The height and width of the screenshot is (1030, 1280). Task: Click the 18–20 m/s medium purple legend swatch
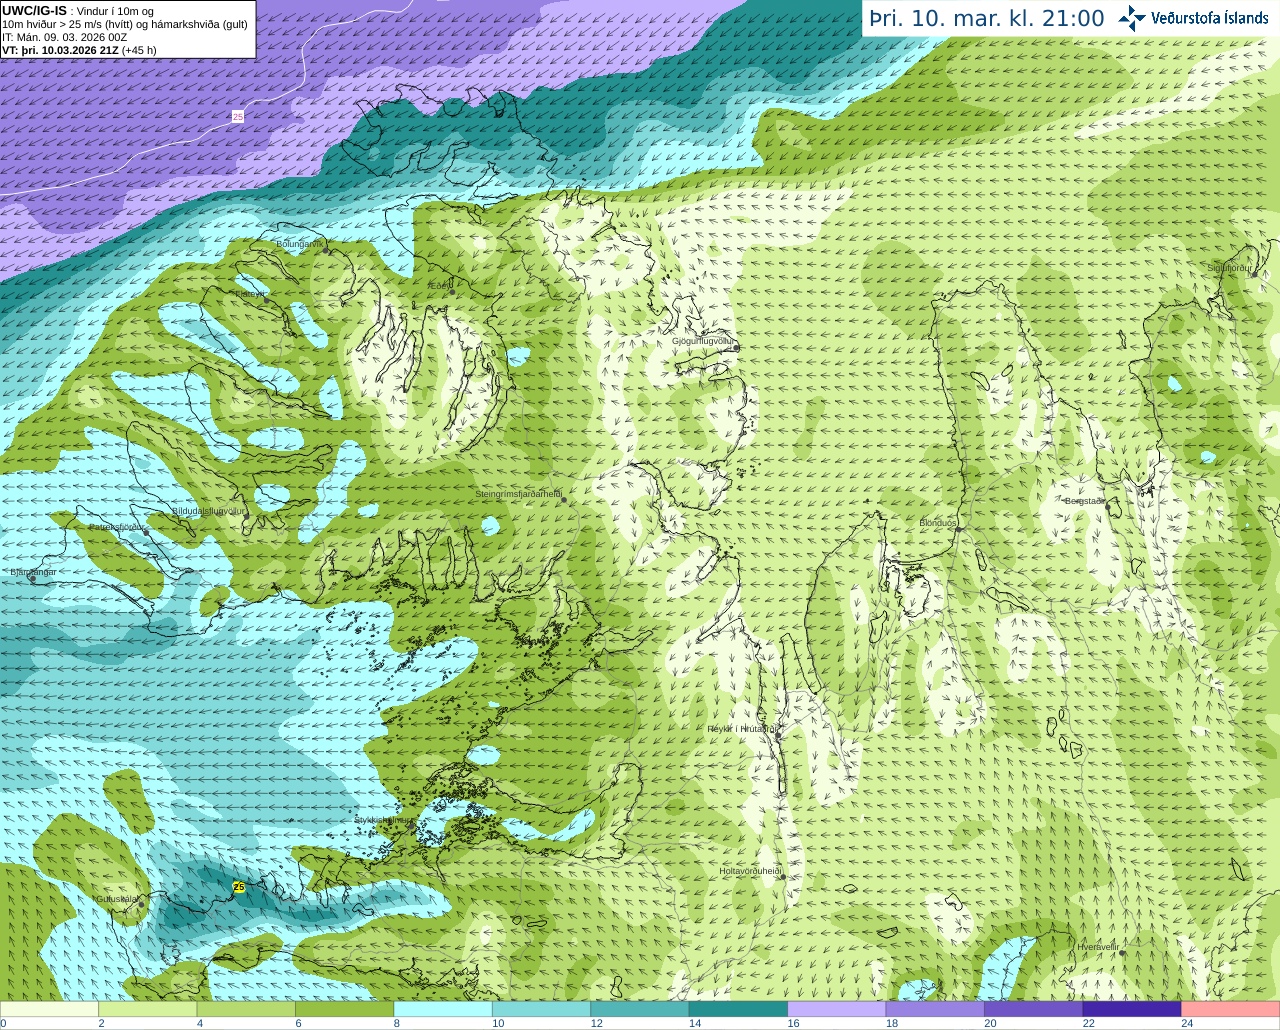tap(935, 1009)
